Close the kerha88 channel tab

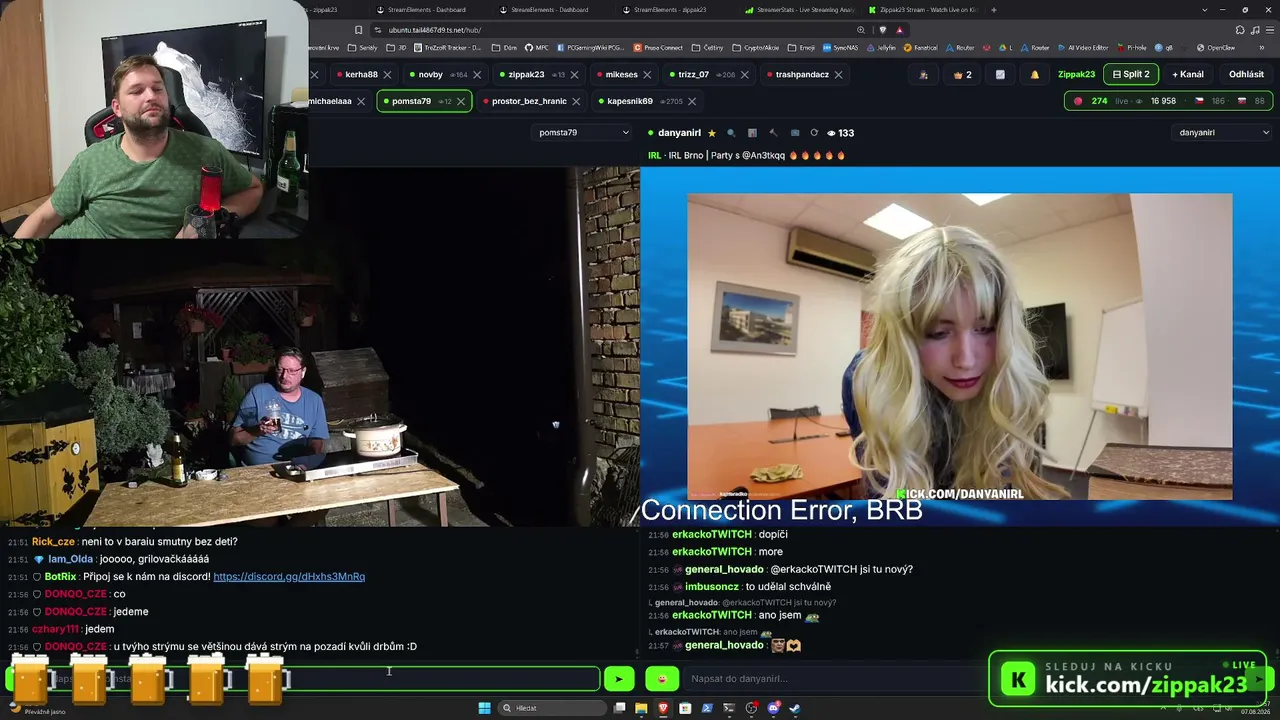point(387,74)
